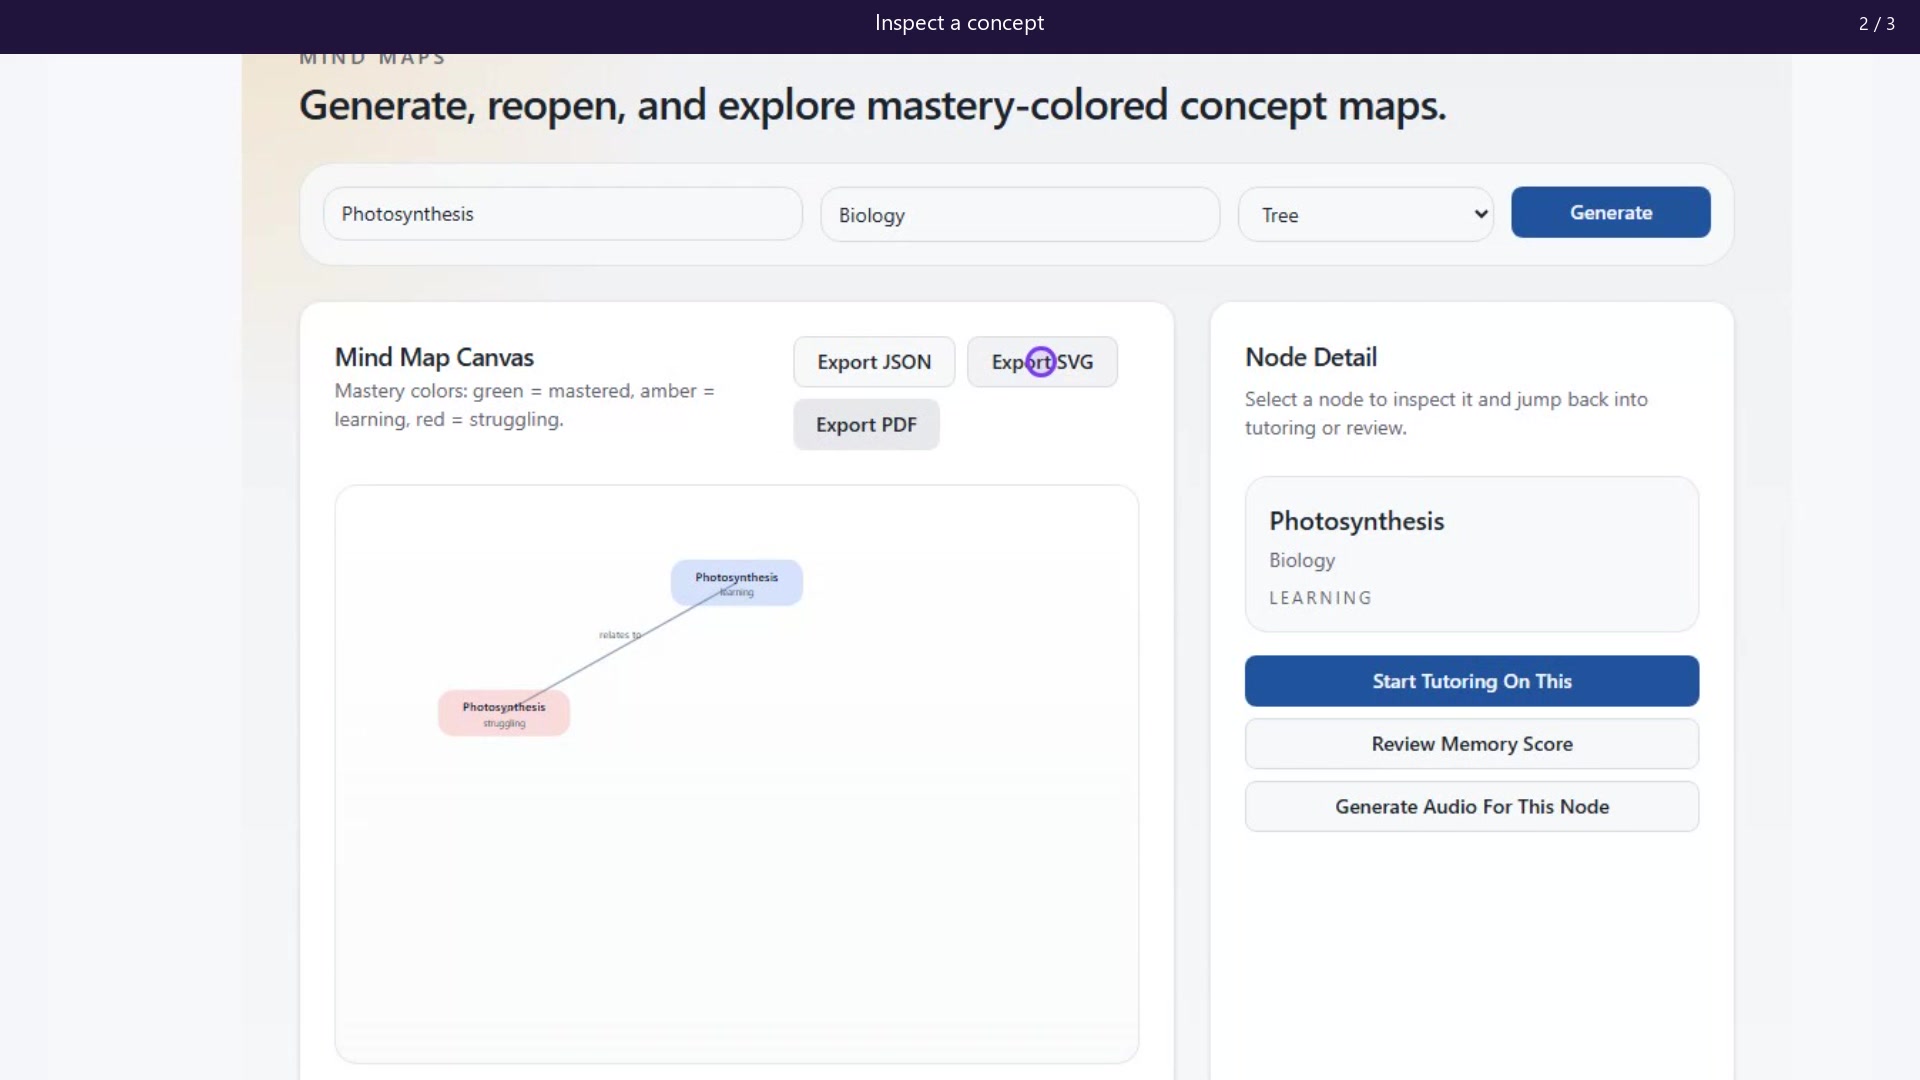Screen dimensions: 1920x1080
Task: Focus the Biology subject input field
Action: click(1019, 215)
